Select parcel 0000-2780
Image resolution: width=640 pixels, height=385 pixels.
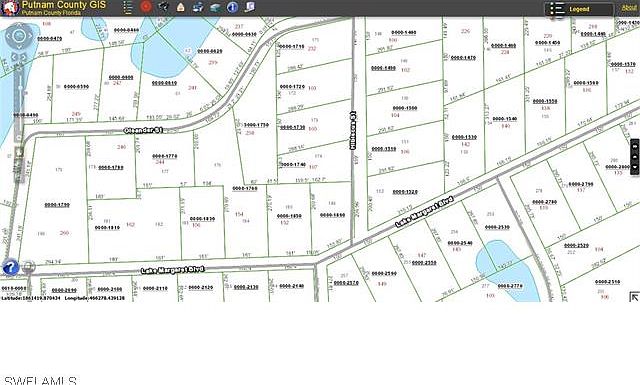coord(544,202)
